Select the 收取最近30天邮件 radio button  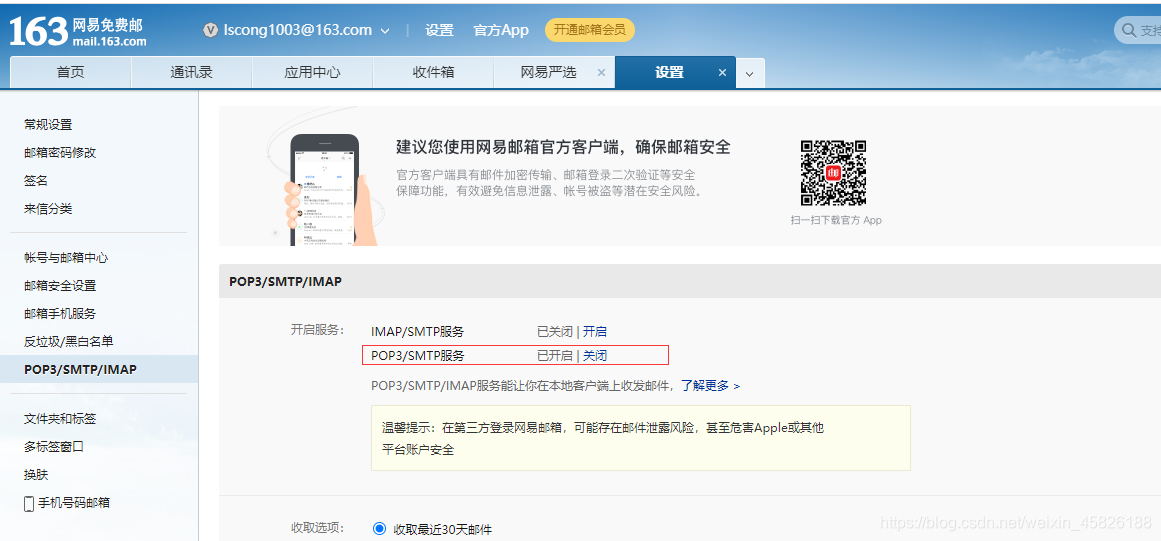379,528
